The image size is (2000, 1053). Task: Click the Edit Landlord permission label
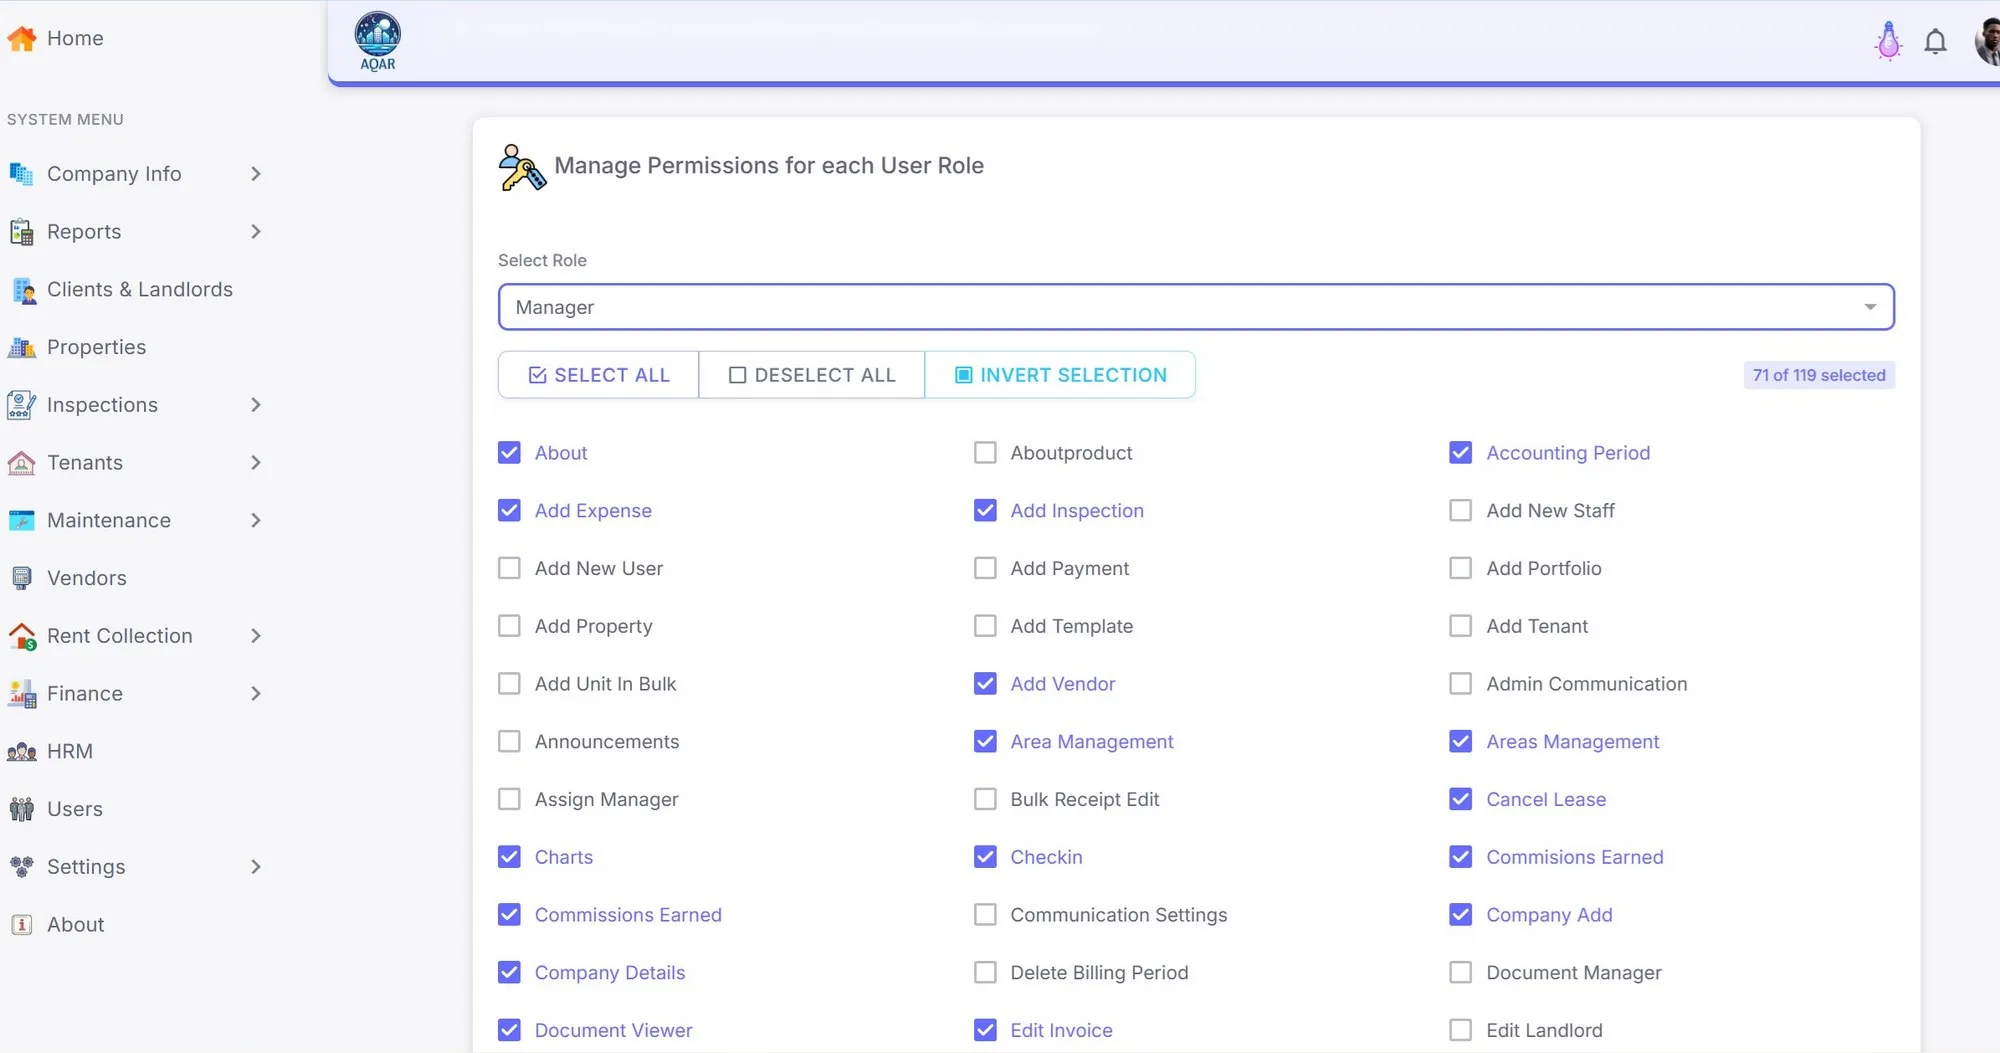click(x=1544, y=1030)
